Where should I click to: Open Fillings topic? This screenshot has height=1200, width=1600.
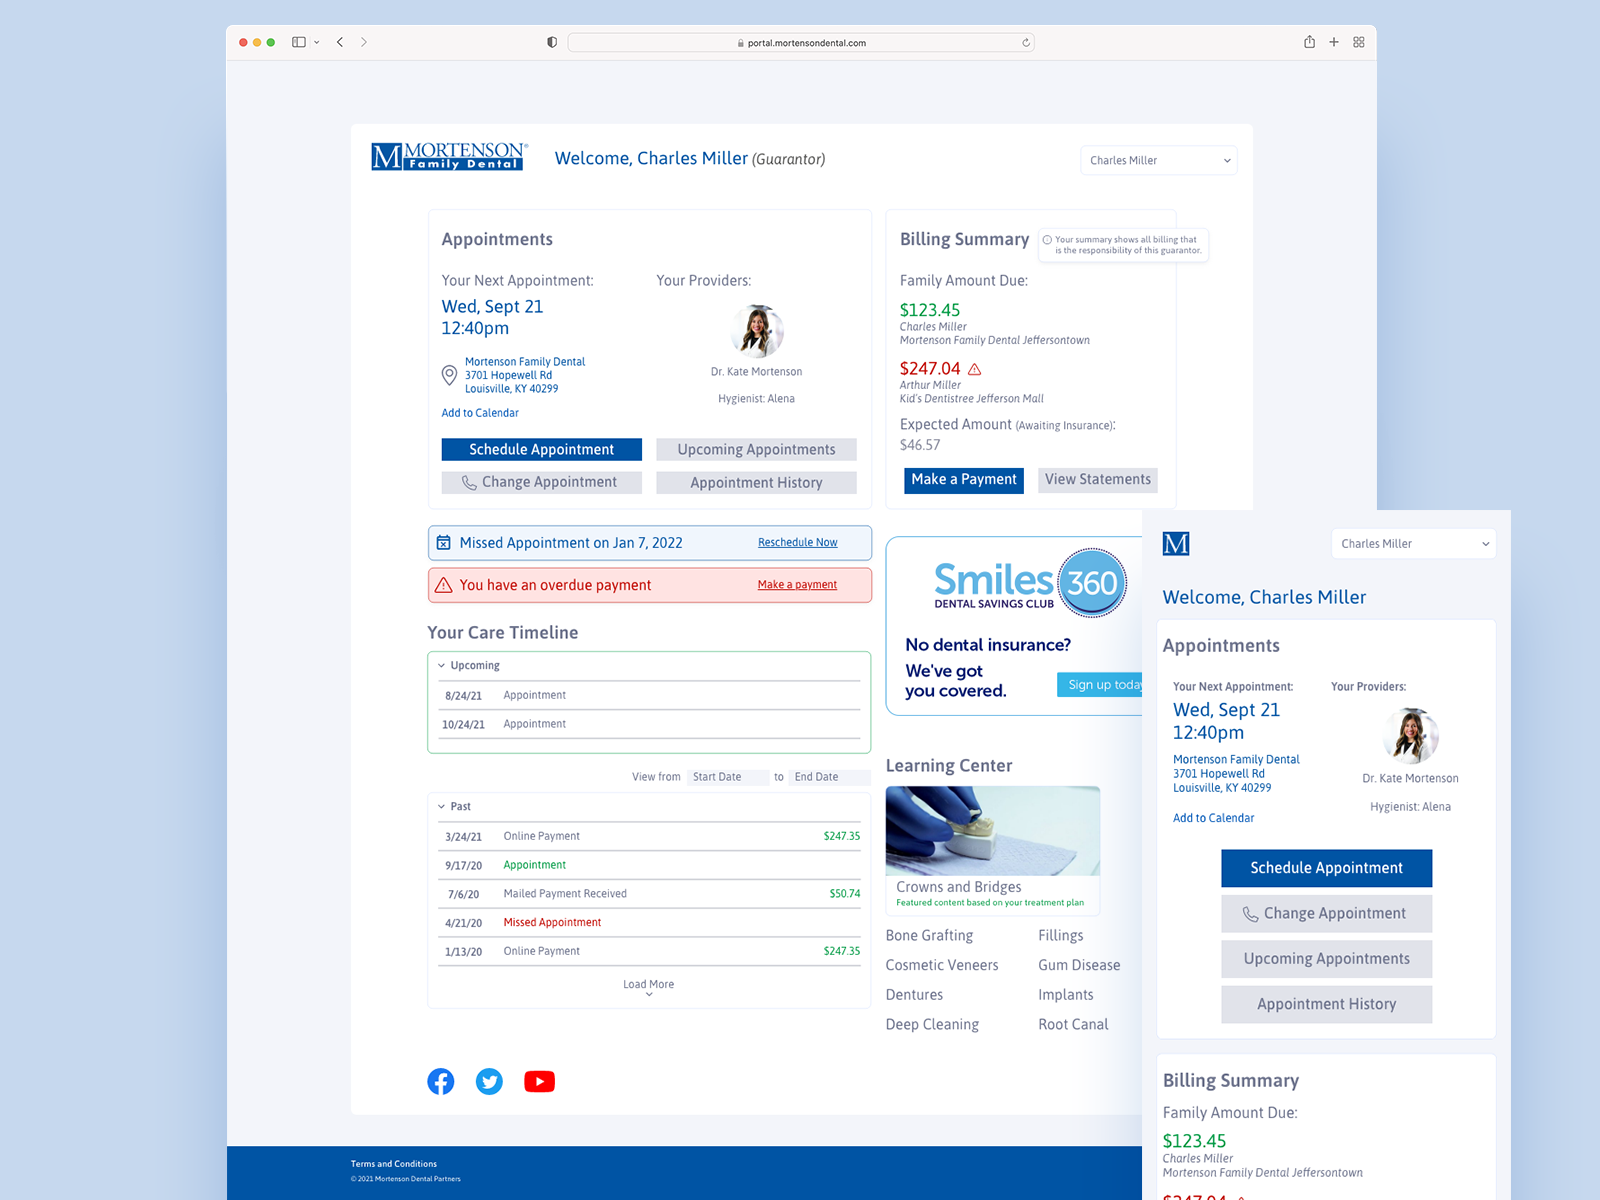click(1060, 936)
